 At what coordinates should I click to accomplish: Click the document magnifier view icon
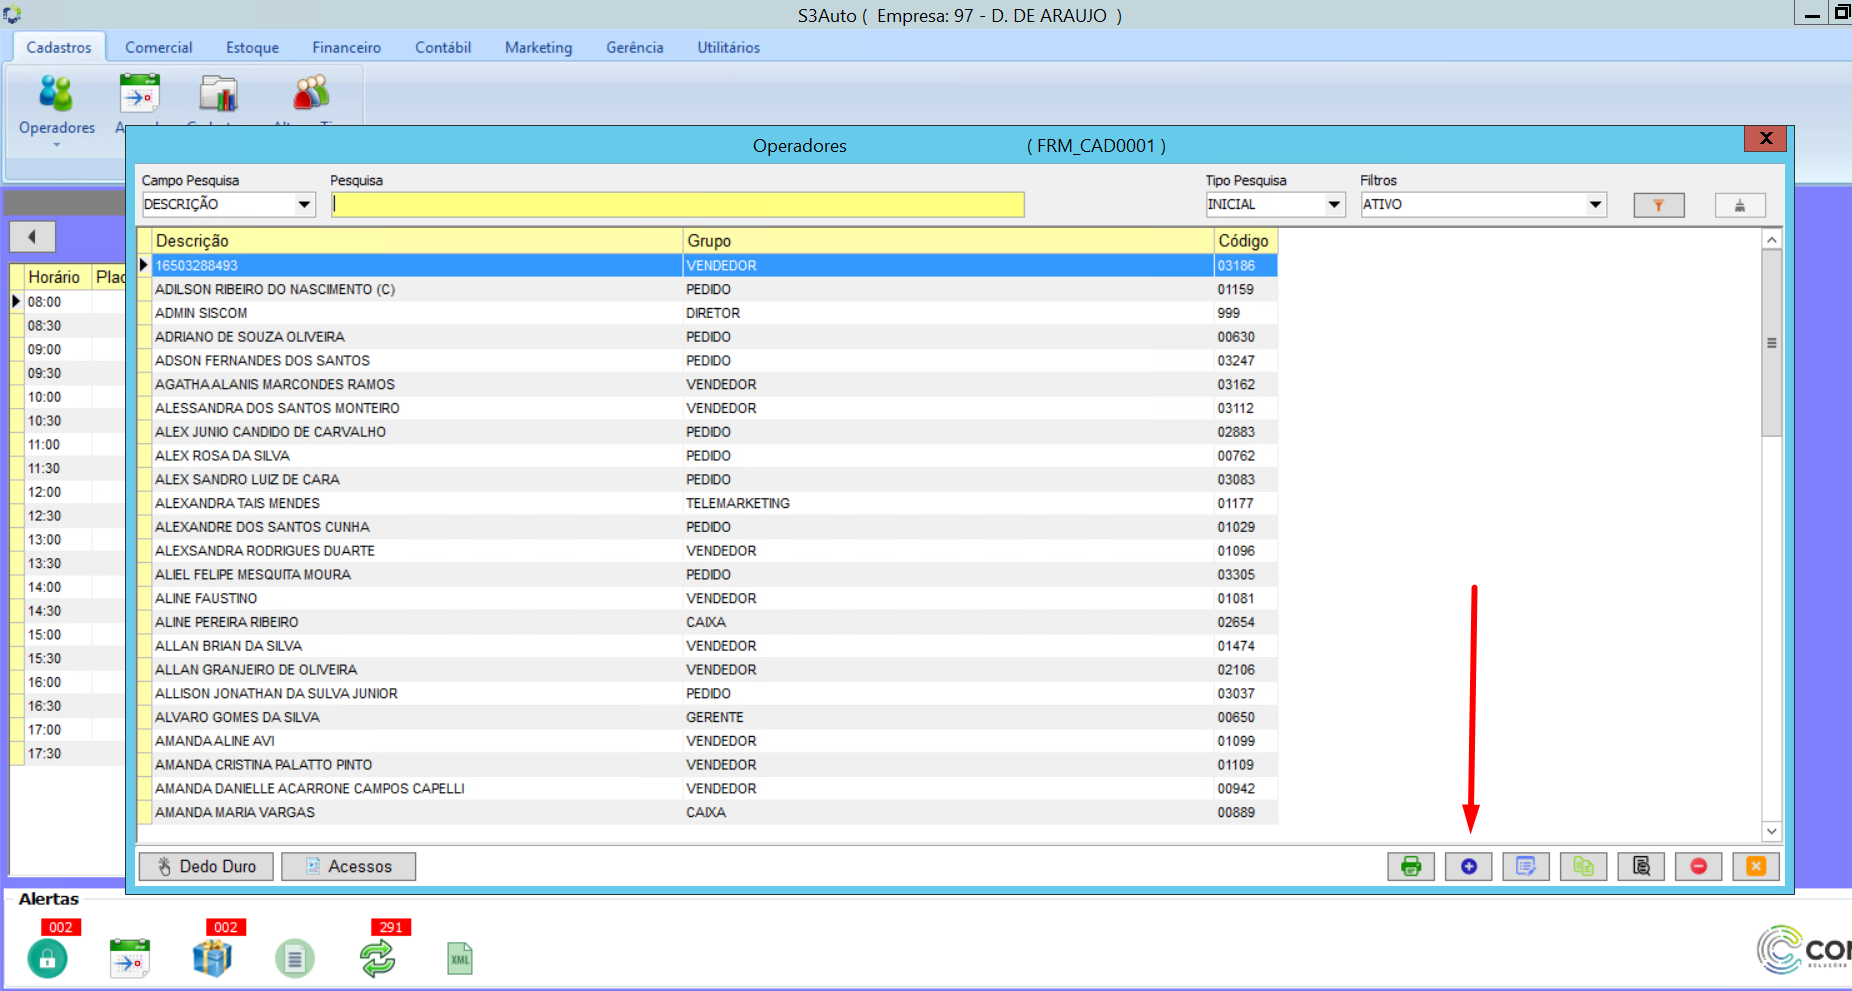(x=1641, y=866)
